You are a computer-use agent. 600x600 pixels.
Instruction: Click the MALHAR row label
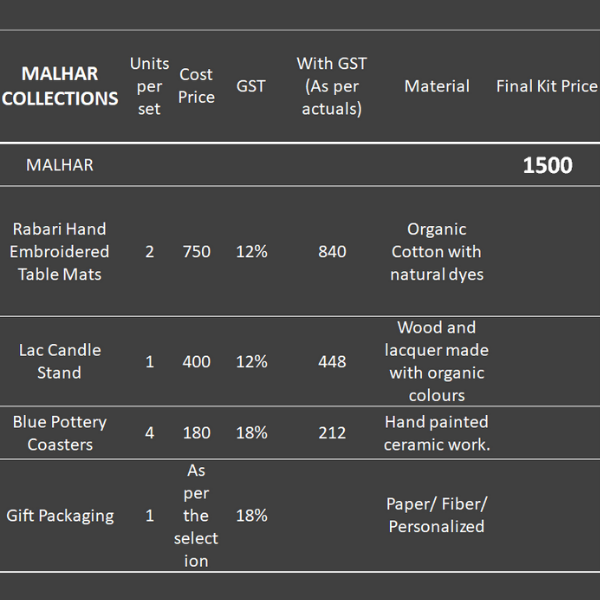click(x=60, y=165)
